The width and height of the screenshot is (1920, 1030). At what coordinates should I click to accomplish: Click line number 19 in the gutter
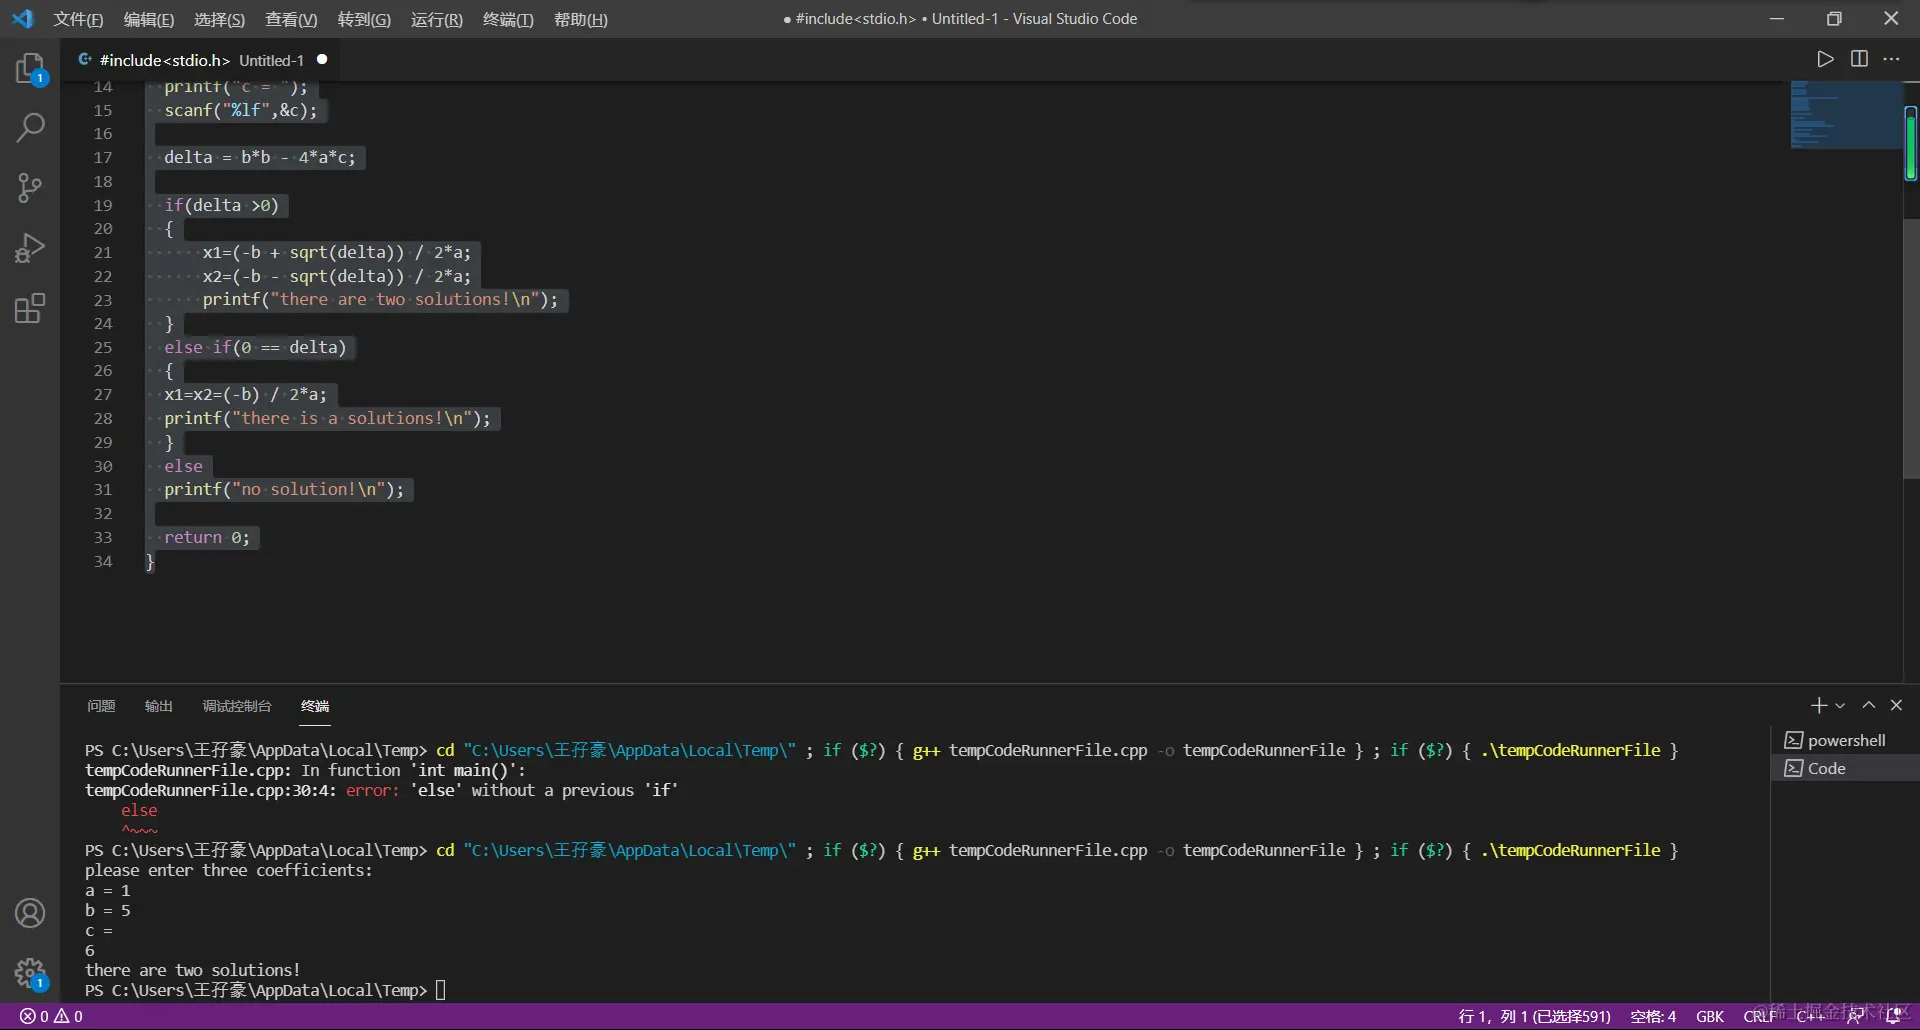point(103,205)
